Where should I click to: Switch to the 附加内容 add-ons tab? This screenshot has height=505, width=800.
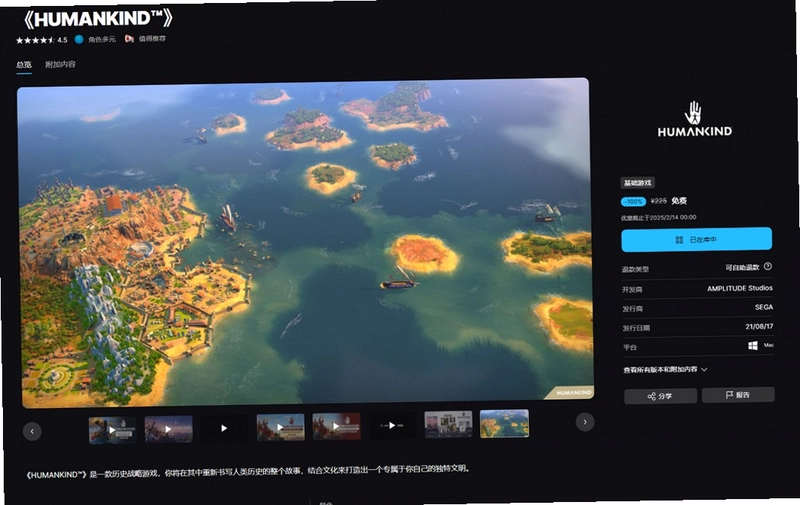[x=60, y=64]
